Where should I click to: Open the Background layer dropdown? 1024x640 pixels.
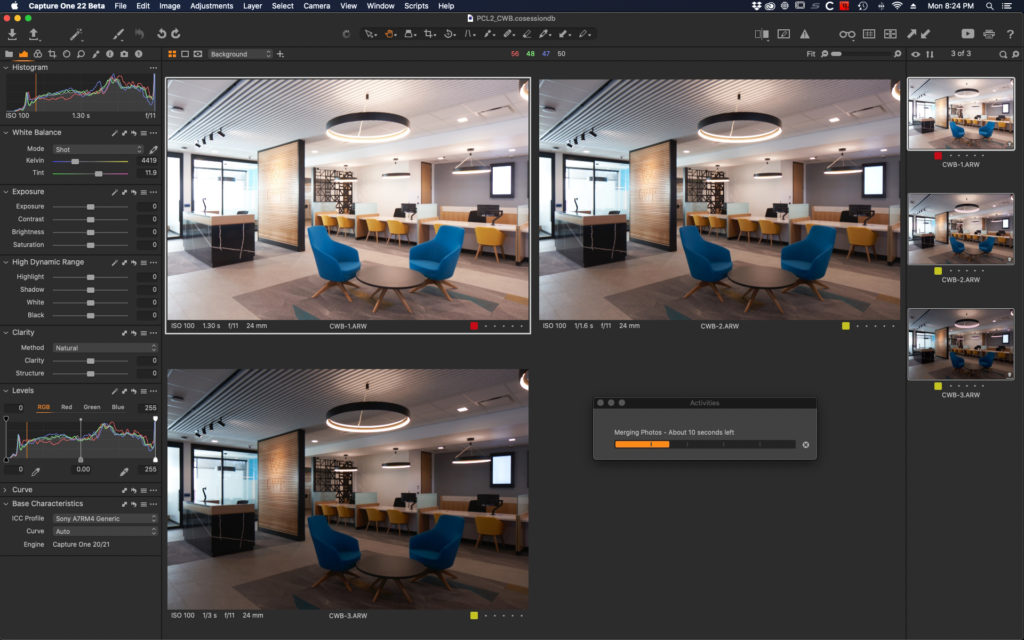(x=240, y=54)
